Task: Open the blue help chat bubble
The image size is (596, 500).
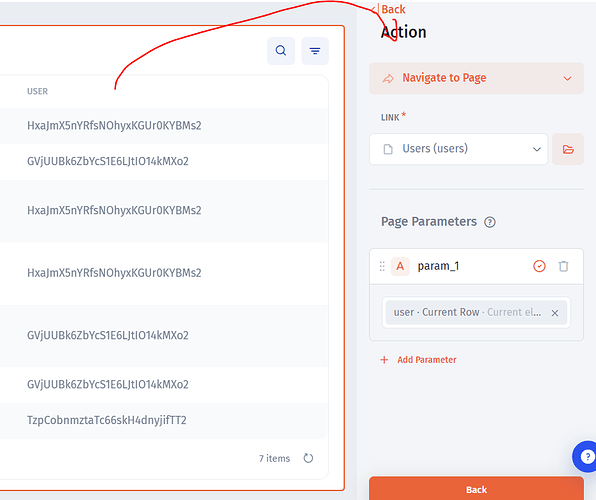Action: point(585,456)
